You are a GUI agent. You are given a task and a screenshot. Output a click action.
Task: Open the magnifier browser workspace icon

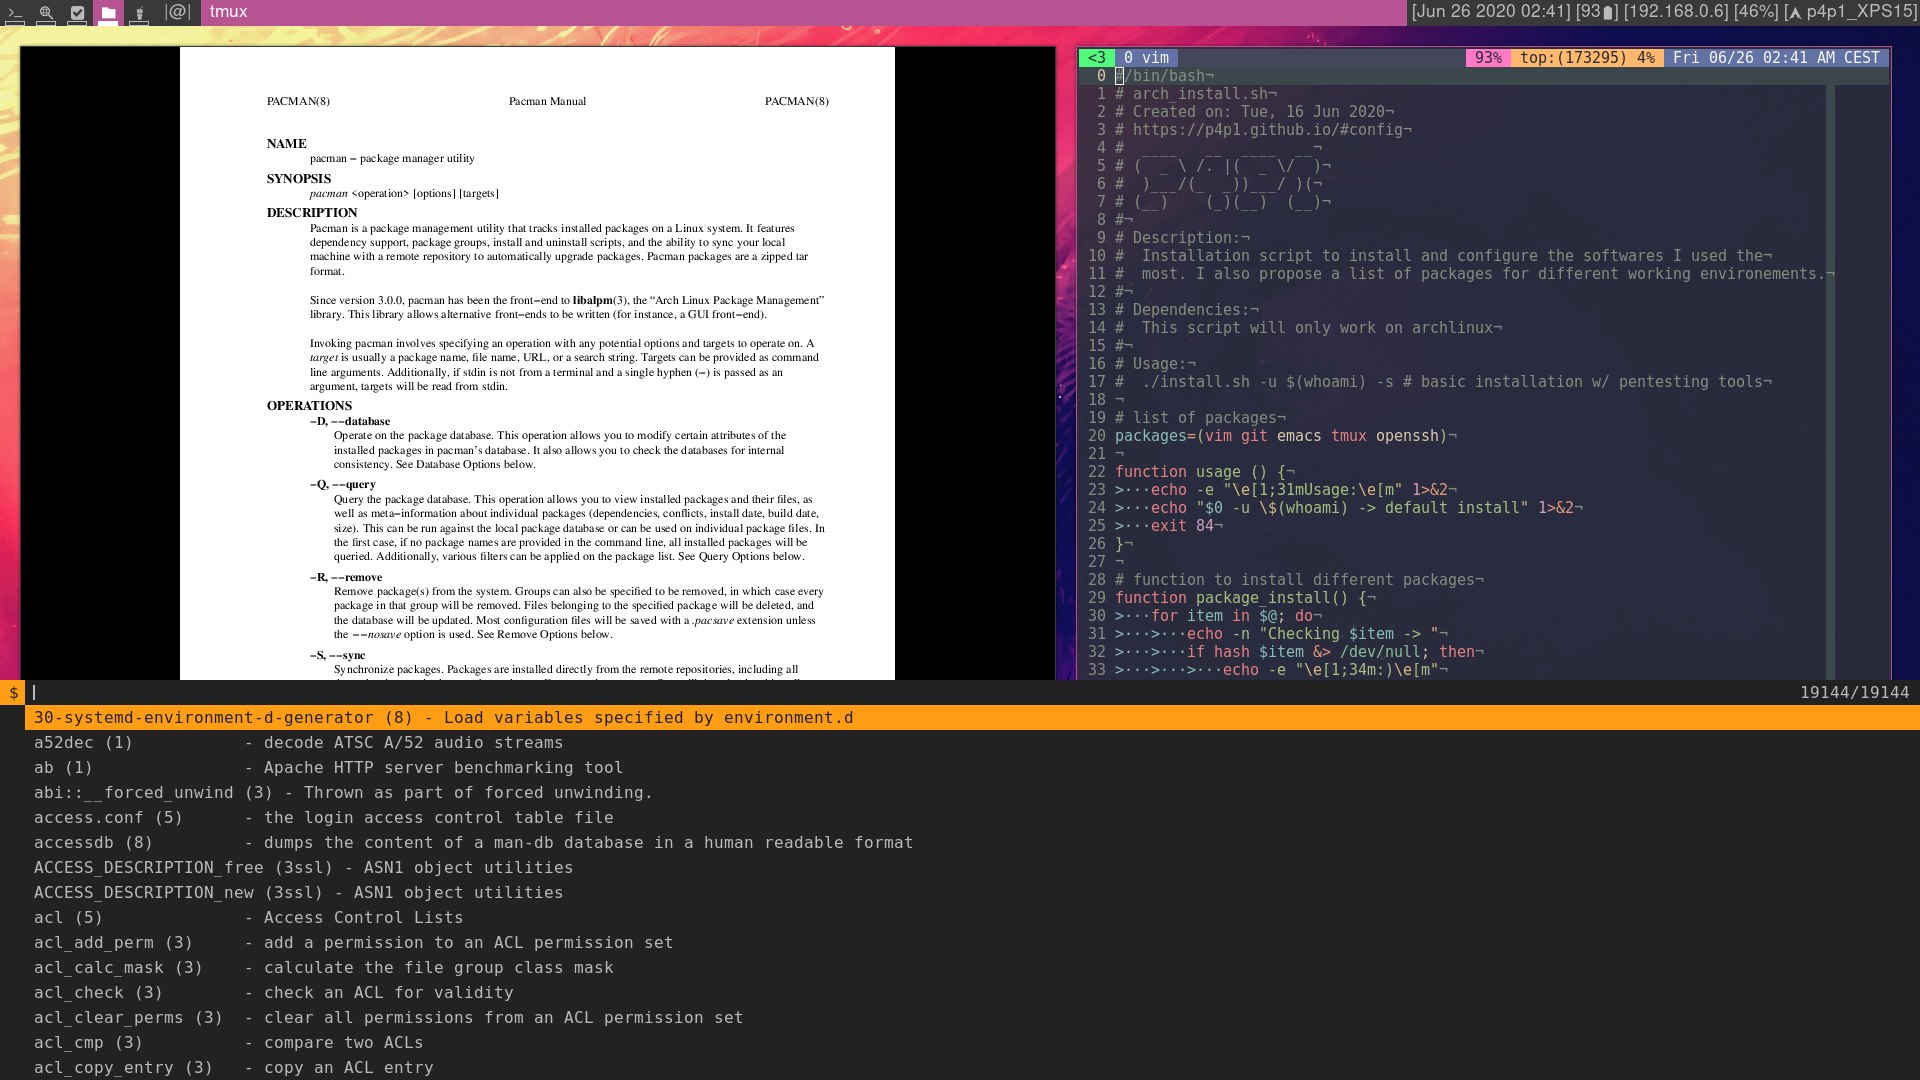(45, 12)
